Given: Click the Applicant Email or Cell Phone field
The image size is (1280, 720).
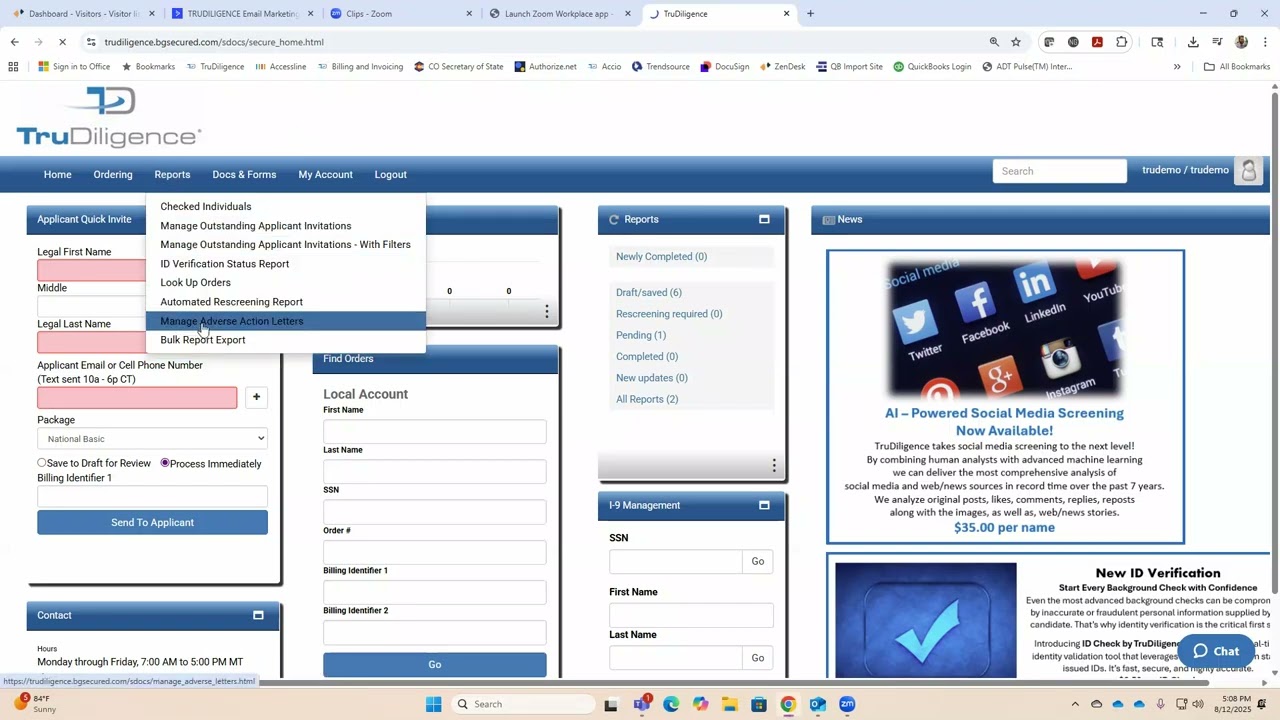Looking at the screenshot, I should click(137, 398).
